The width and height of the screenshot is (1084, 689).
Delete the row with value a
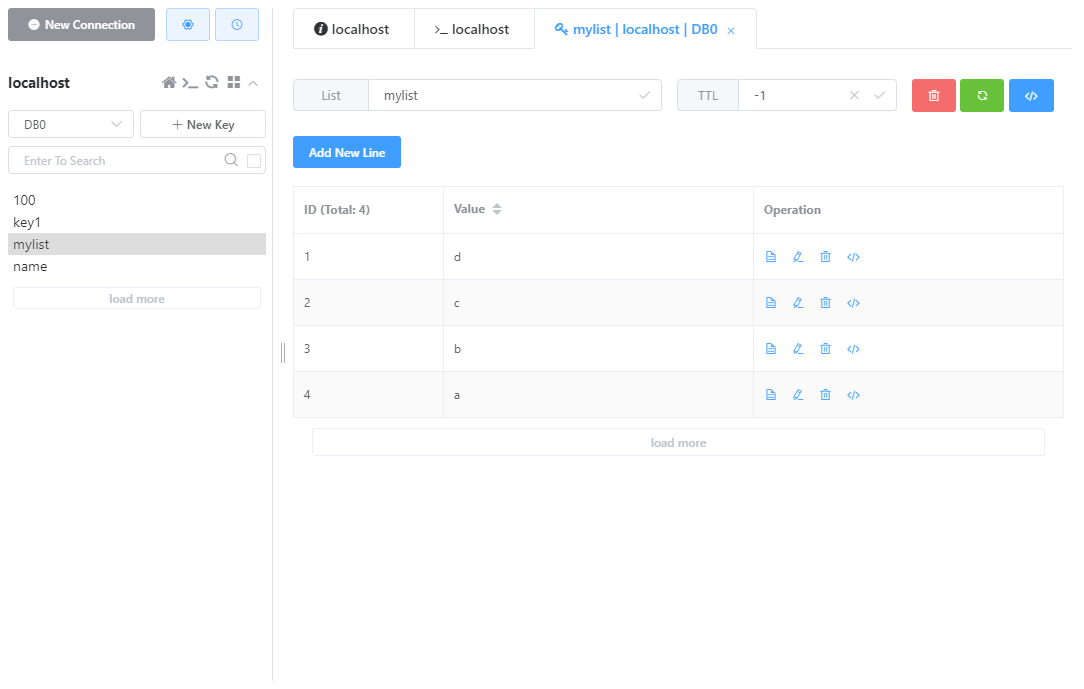[x=825, y=395]
